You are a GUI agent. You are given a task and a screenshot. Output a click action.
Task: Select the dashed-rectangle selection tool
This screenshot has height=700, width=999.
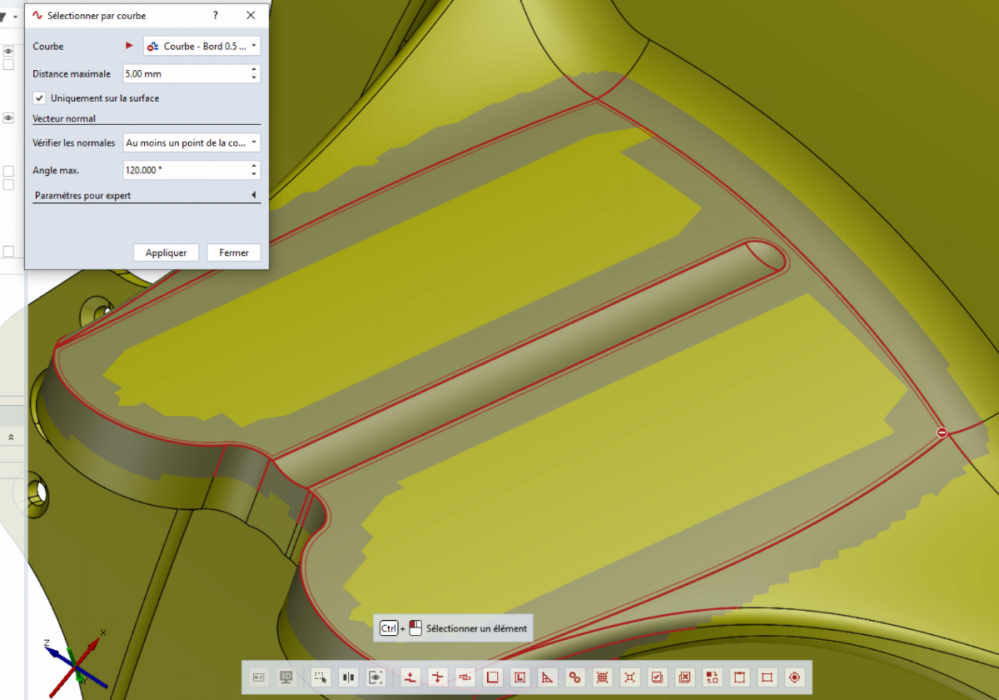[320, 677]
